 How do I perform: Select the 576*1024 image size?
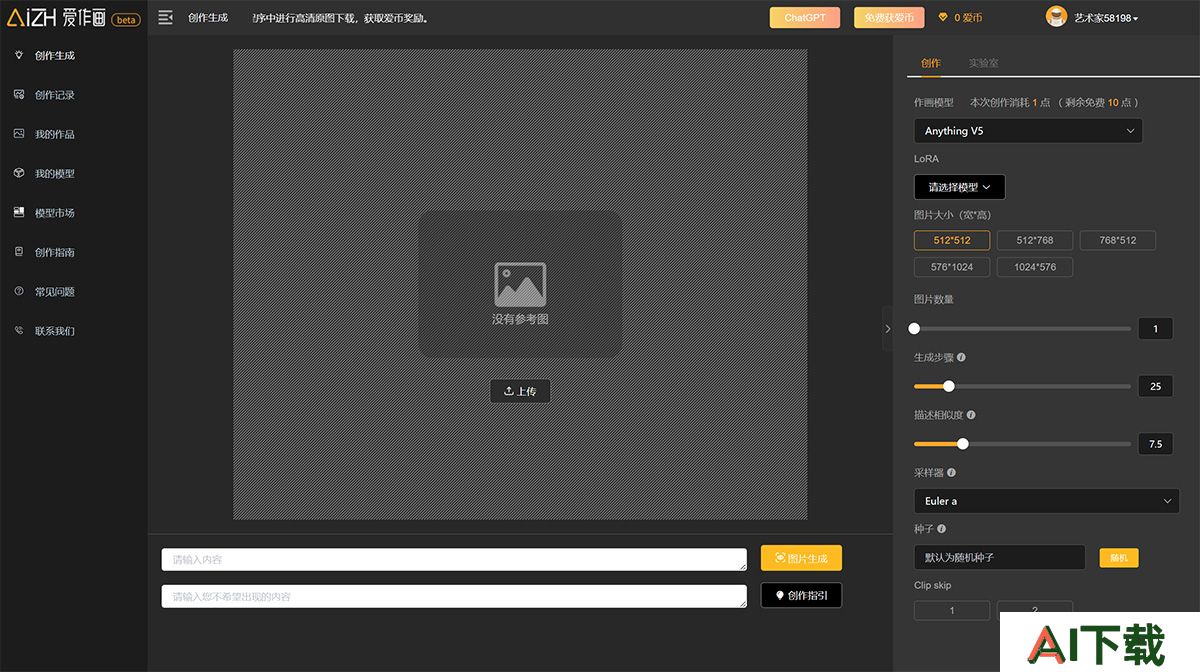click(952, 267)
